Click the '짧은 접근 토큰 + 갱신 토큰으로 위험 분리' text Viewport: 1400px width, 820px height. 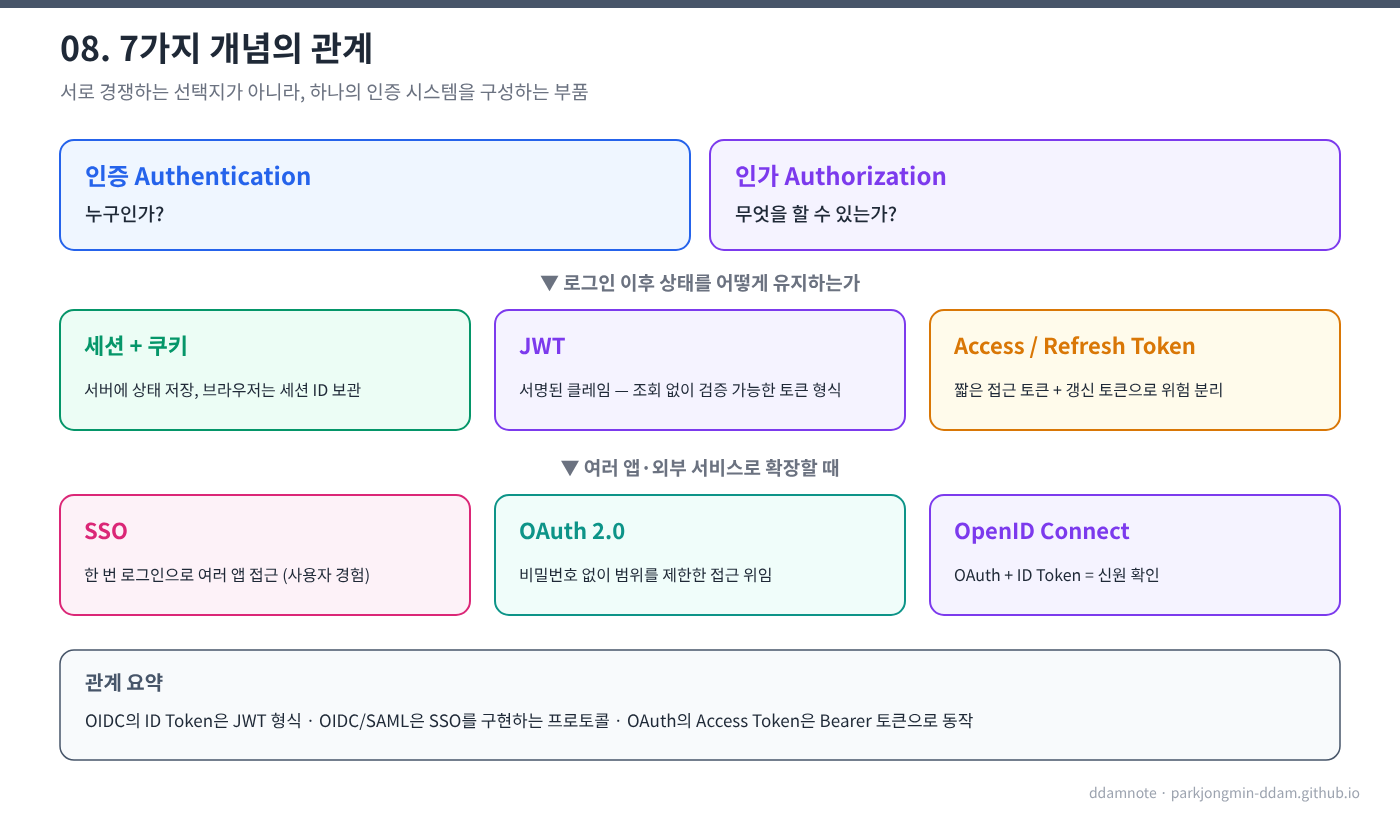click(x=1088, y=390)
